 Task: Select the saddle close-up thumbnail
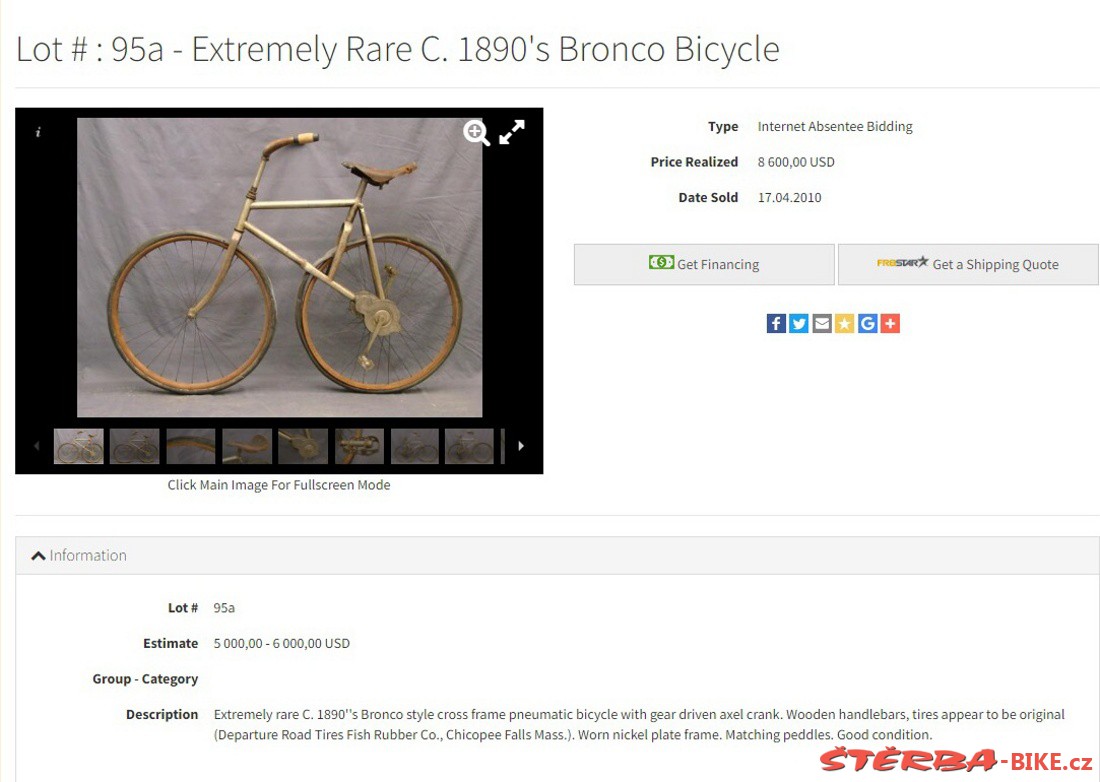(247, 446)
